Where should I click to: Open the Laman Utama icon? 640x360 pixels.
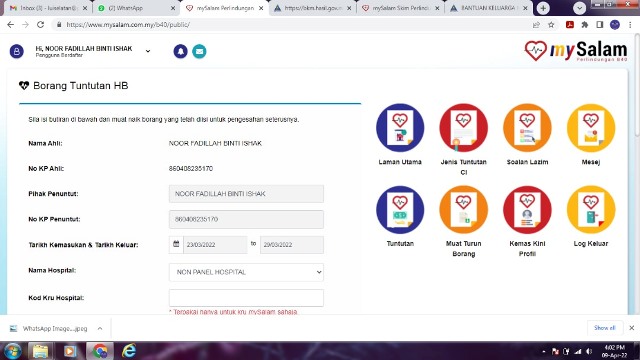tap(400, 128)
